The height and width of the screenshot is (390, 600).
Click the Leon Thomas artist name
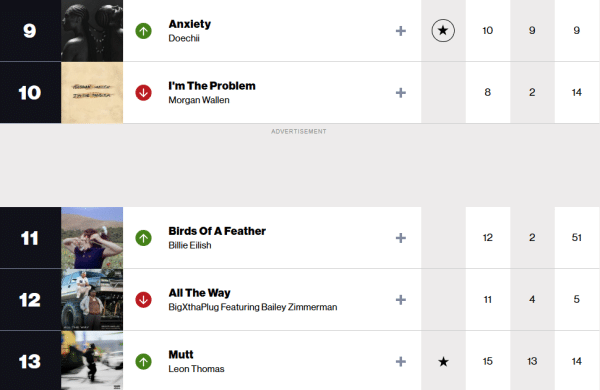click(196, 369)
